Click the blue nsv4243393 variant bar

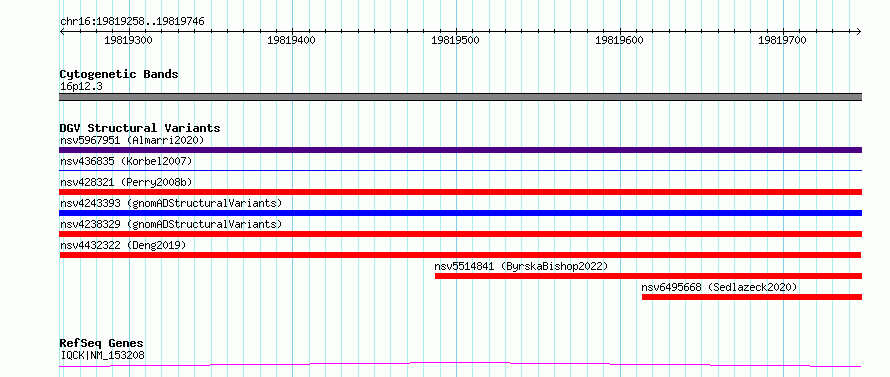[x=460, y=213]
